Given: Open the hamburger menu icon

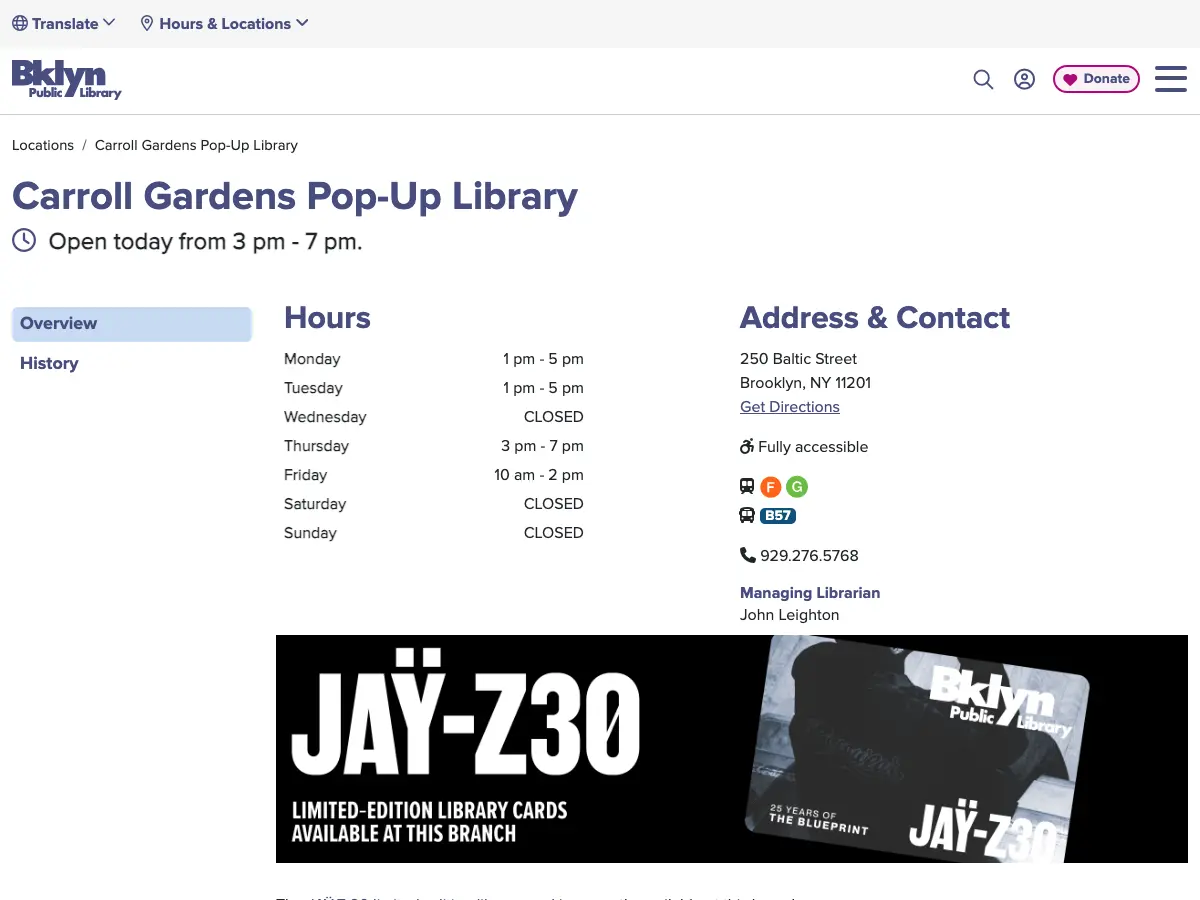Looking at the screenshot, I should pos(1170,79).
